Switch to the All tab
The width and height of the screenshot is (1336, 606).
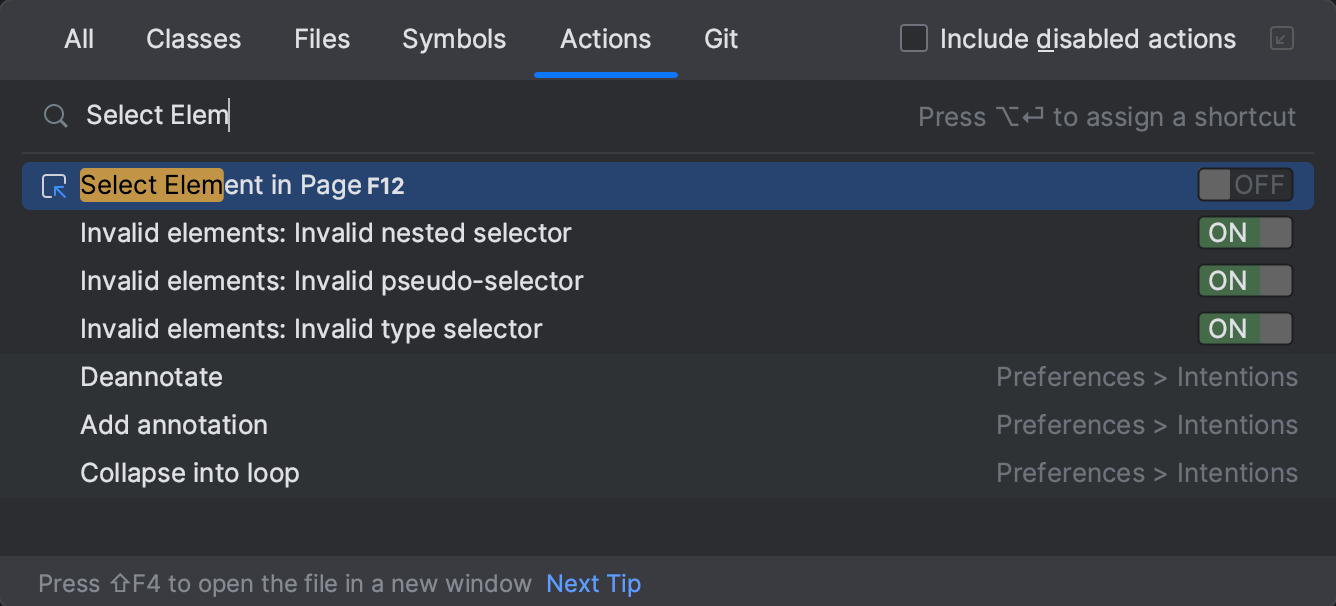click(x=79, y=39)
